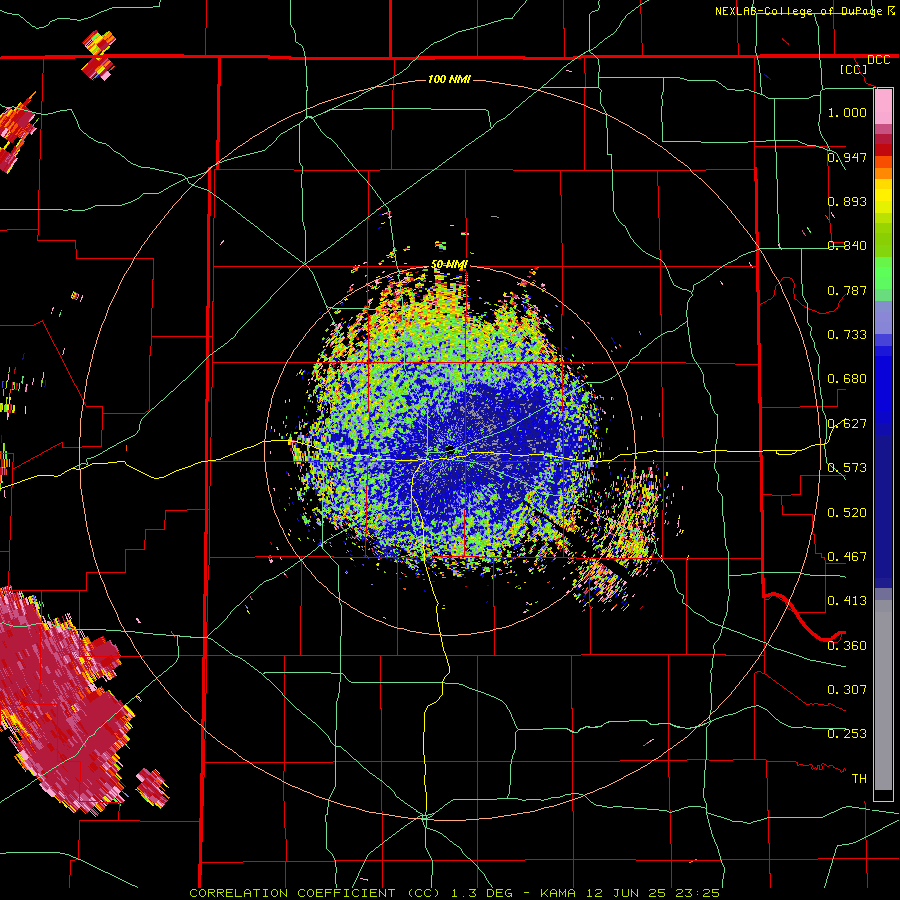The width and height of the screenshot is (900, 900).
Task: Select the 0.520 scale value
Action: tap(847, 513)
